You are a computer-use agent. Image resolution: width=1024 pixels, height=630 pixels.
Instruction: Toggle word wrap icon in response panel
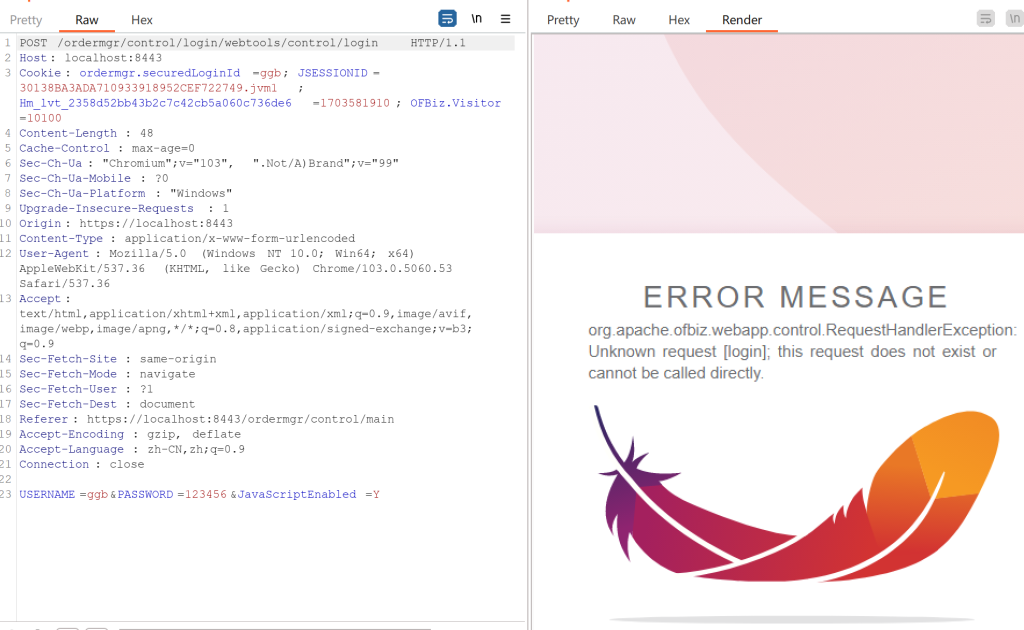[x=986, y=18]
